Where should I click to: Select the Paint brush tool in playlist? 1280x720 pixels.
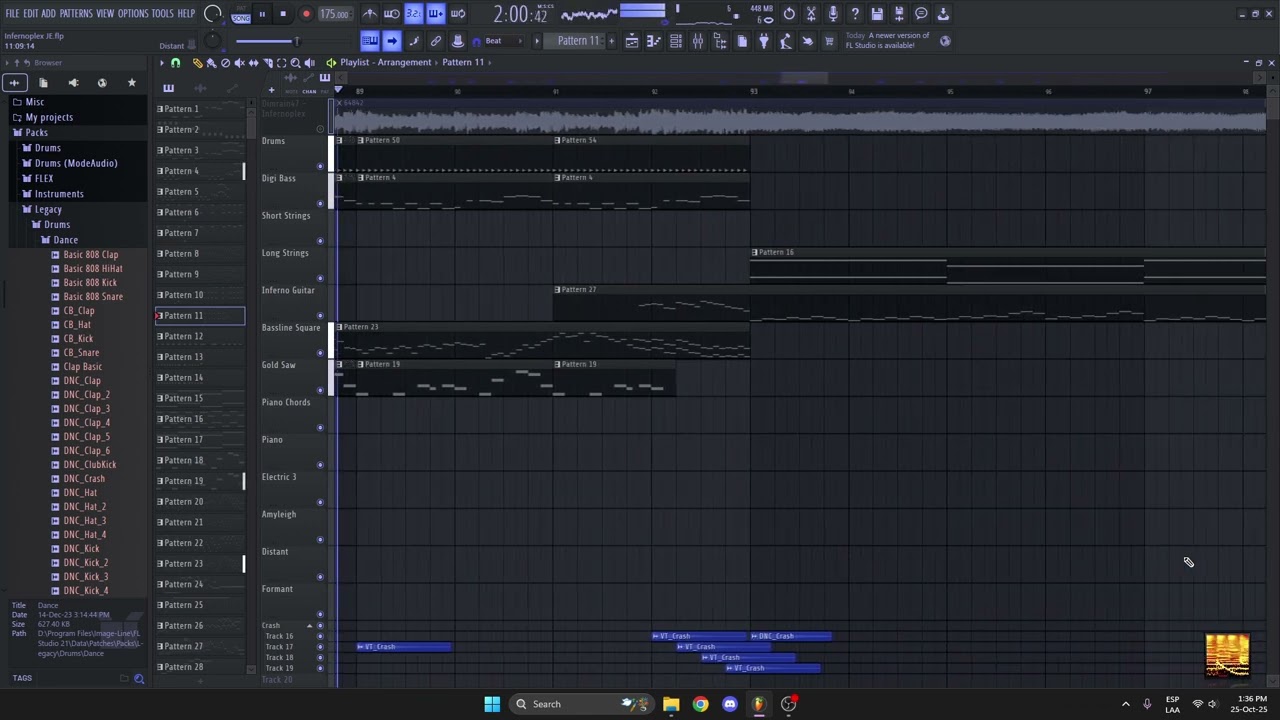pyautogui.click(x=211, y=62)
